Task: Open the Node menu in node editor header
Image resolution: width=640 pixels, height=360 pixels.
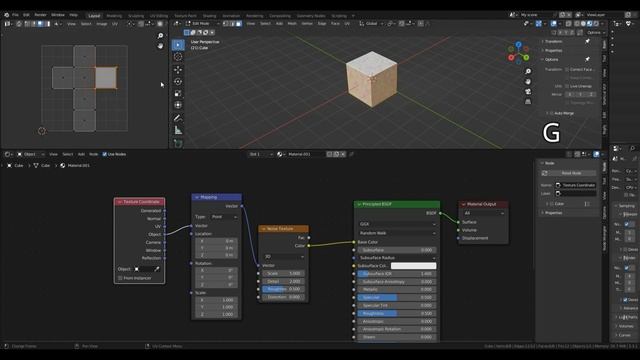Action: [x=93, y=154]
